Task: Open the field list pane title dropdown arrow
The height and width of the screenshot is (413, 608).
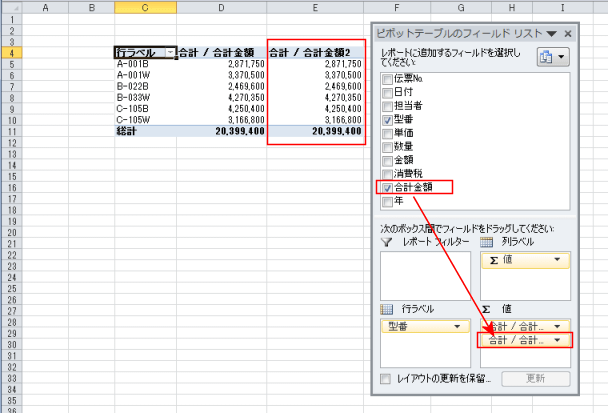Action: tap(551, 34)
